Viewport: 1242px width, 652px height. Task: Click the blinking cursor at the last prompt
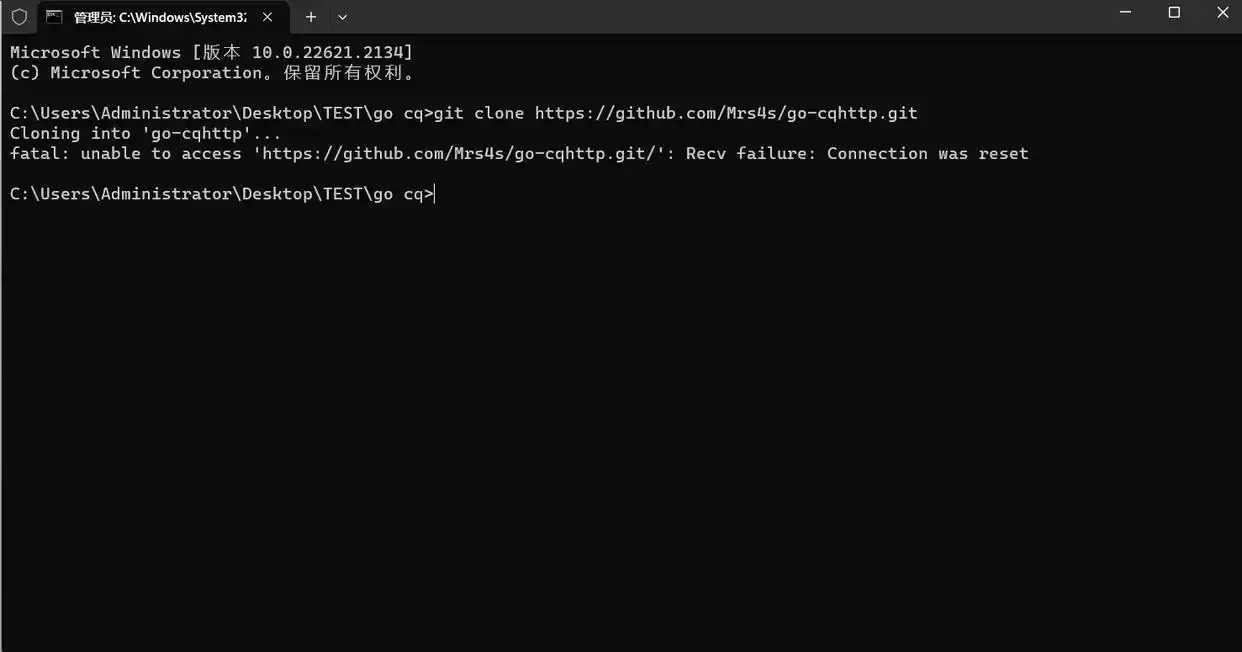[x=436, y=194]
